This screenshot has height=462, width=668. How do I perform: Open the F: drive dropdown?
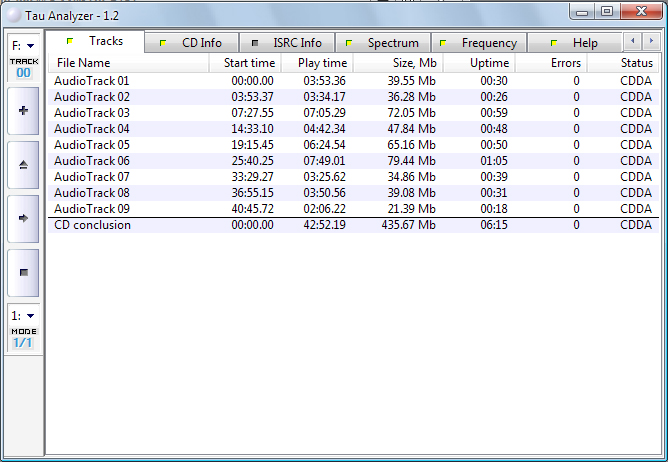click(23, 45)
